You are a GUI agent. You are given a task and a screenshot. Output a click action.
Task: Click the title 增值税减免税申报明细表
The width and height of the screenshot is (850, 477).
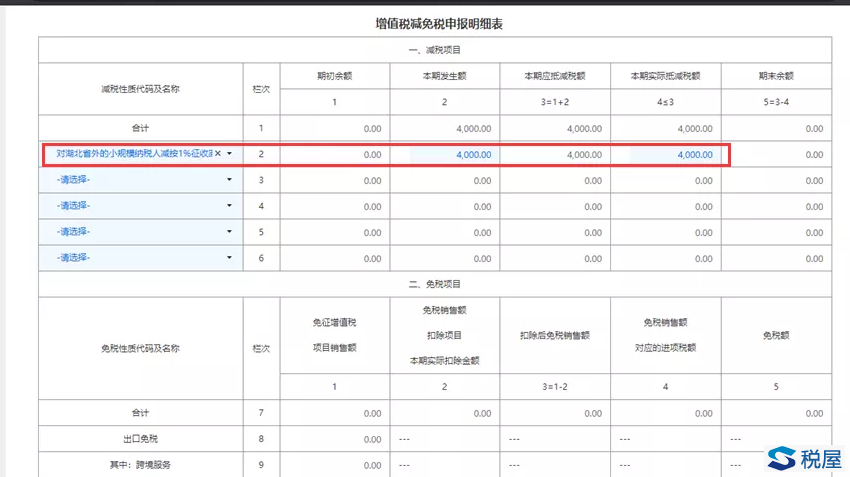439,24
